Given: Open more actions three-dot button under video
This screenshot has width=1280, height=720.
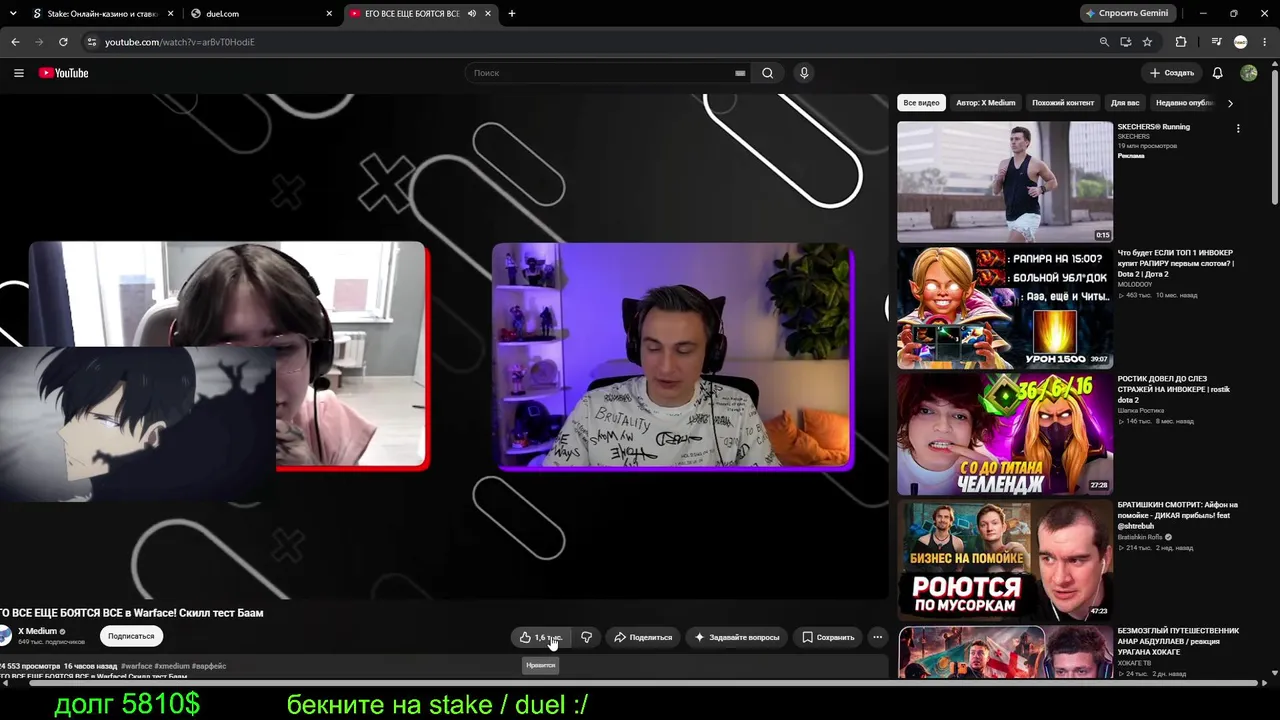Looking at the screenshot, I should pyautogui.click(x=877, y=637).
